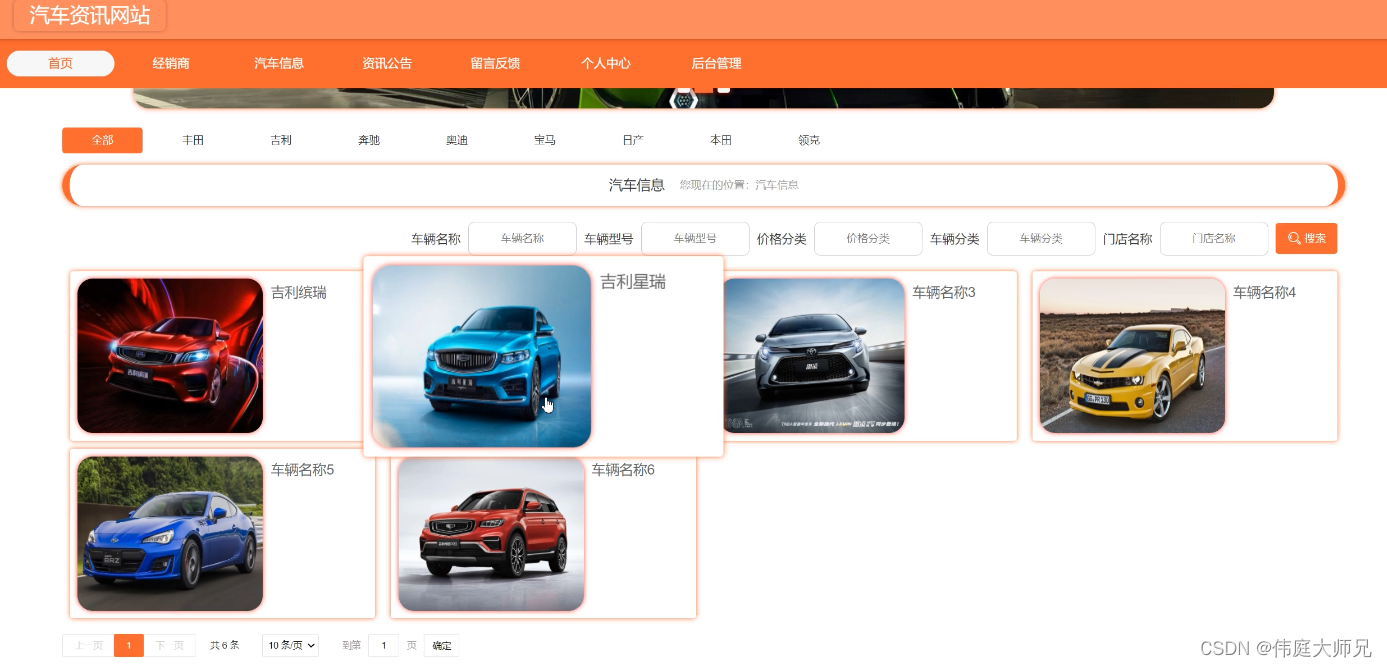Open 留言反馈 from the top navigation
The height and width of the screenshot is (667, 1387).
pos(495,63)
